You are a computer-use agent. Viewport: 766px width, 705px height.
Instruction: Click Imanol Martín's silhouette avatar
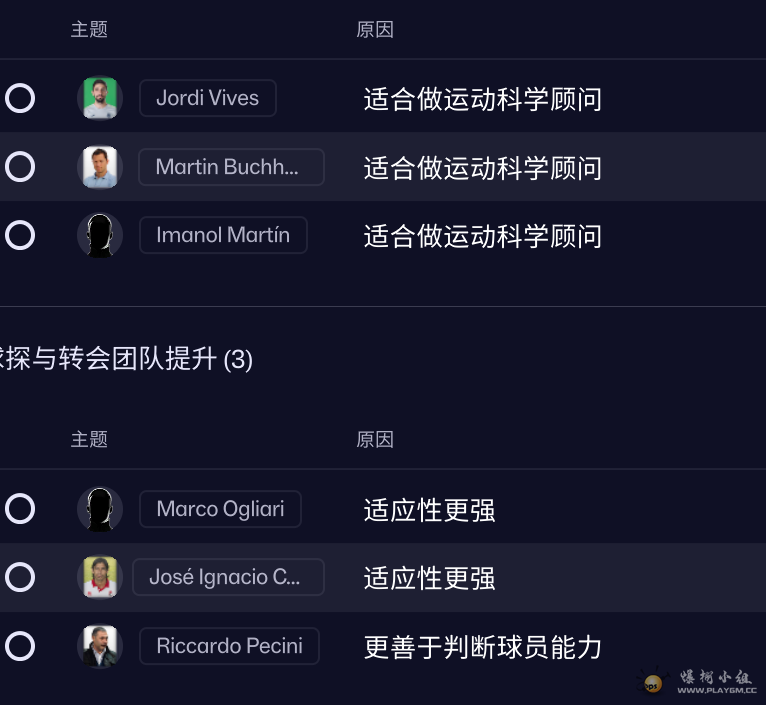click(x=100, y=235)
